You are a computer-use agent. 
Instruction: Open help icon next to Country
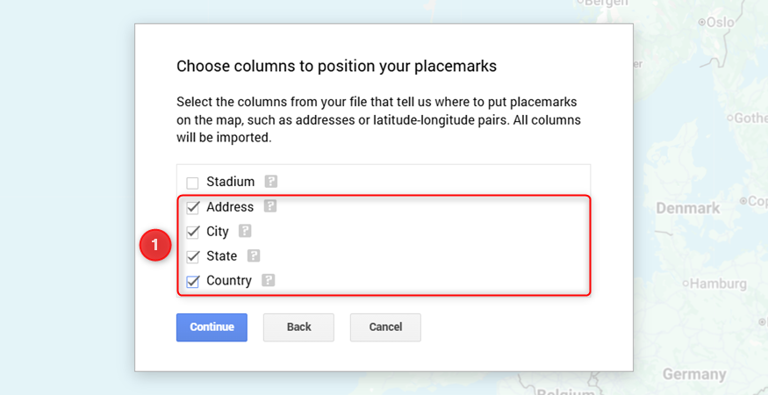[x=268, y=280]
